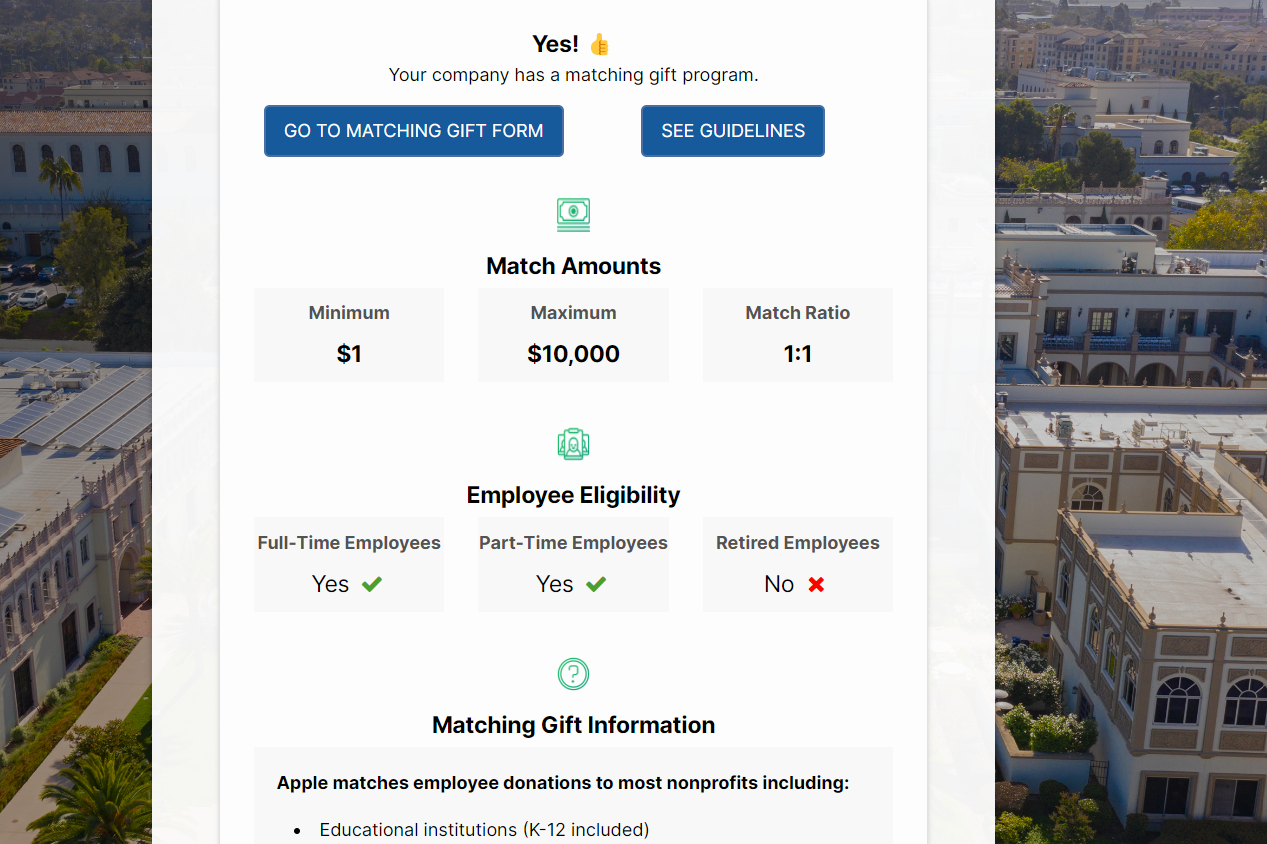Click the Go To Matching Gift Form button

coord(414,131)
